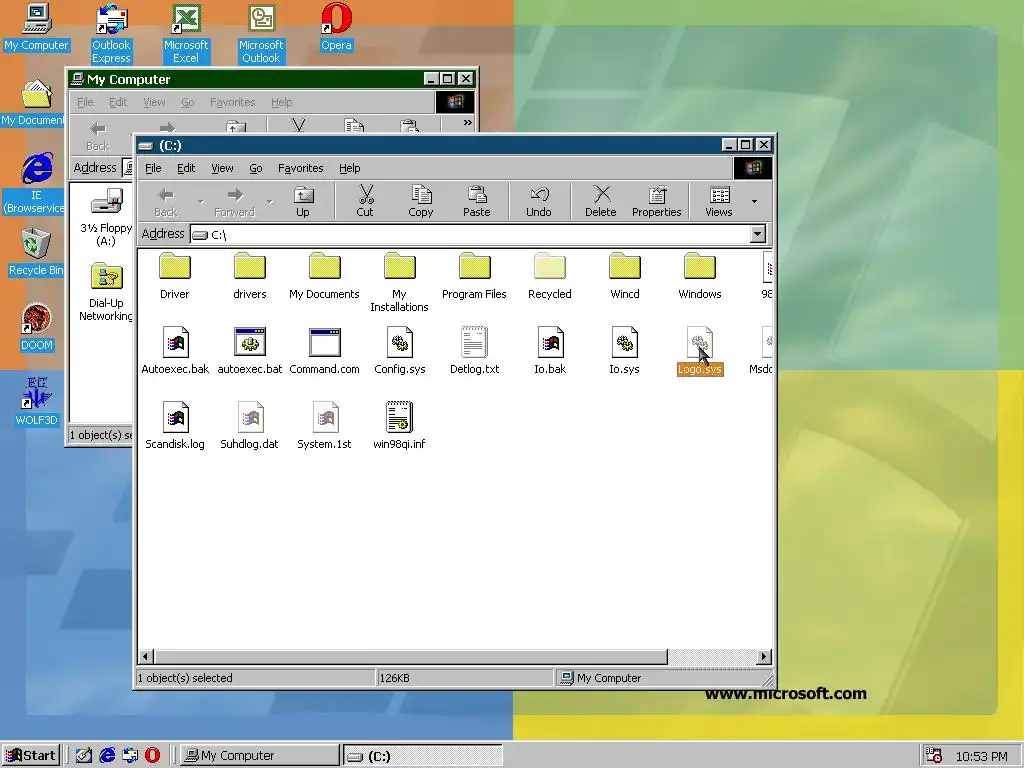Select the Opera desktop shortcut

pyautogui.click(x=336, y=27)
